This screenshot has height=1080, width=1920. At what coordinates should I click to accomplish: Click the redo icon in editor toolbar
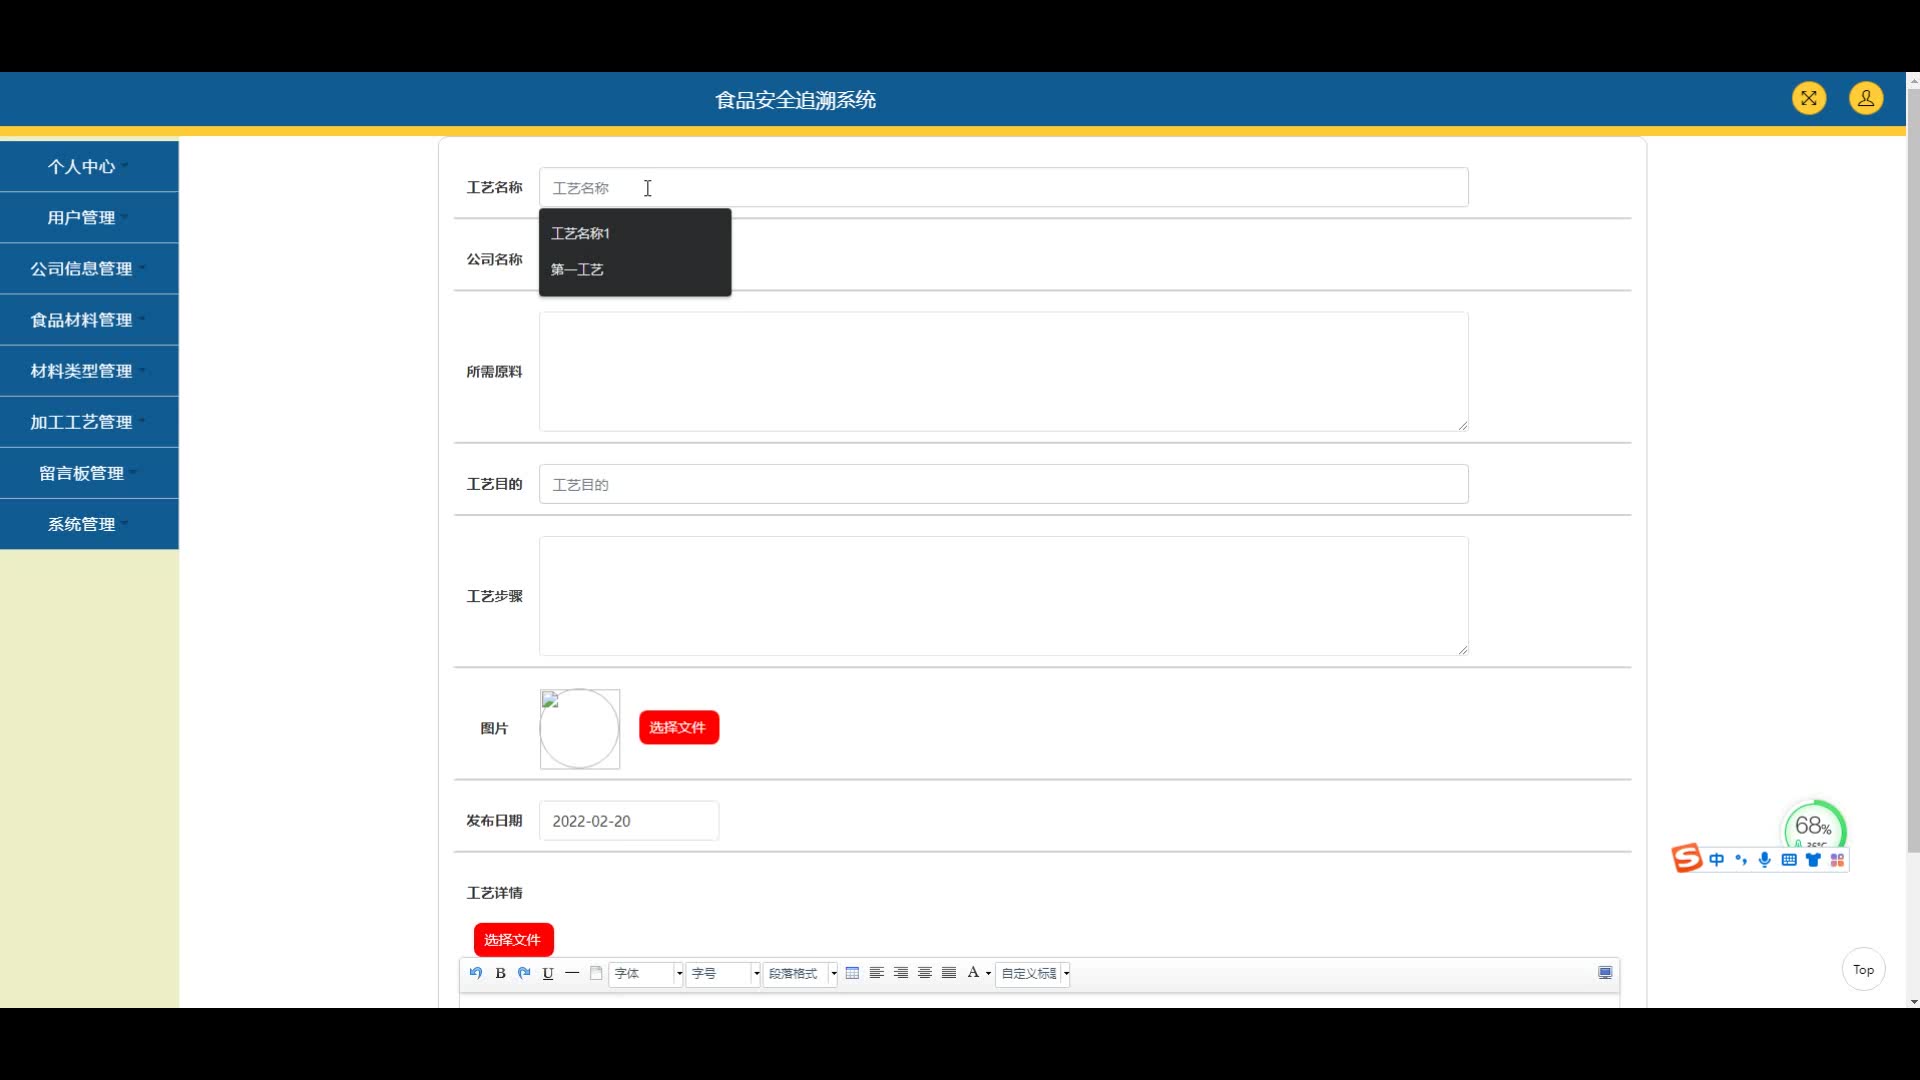(524, 973)
